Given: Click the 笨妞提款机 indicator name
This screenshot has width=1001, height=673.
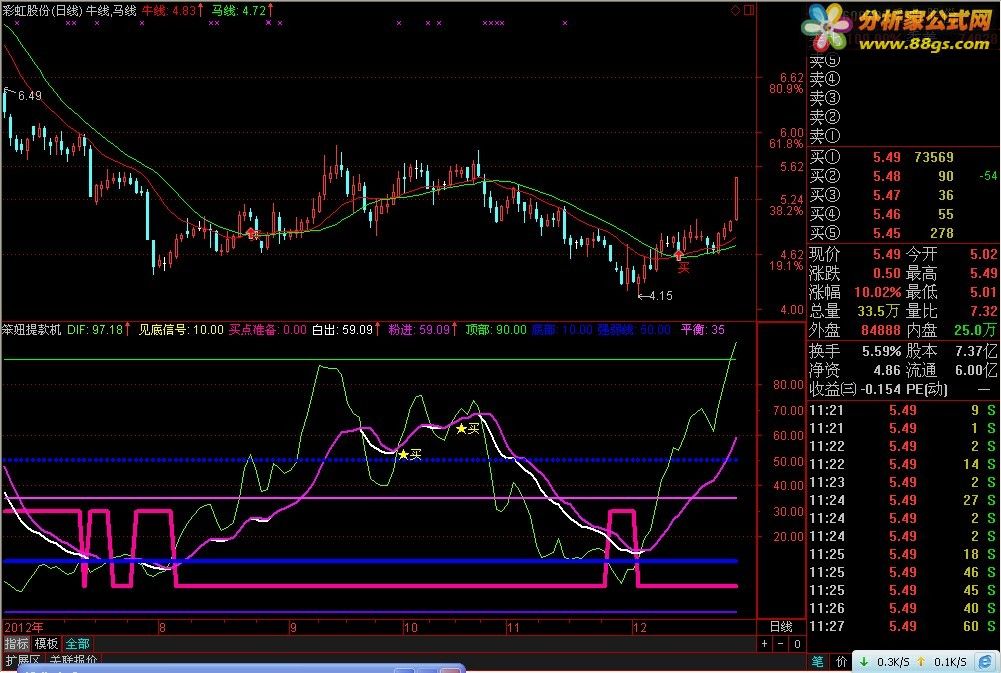Looking at the screenshot, I should 31,329.
